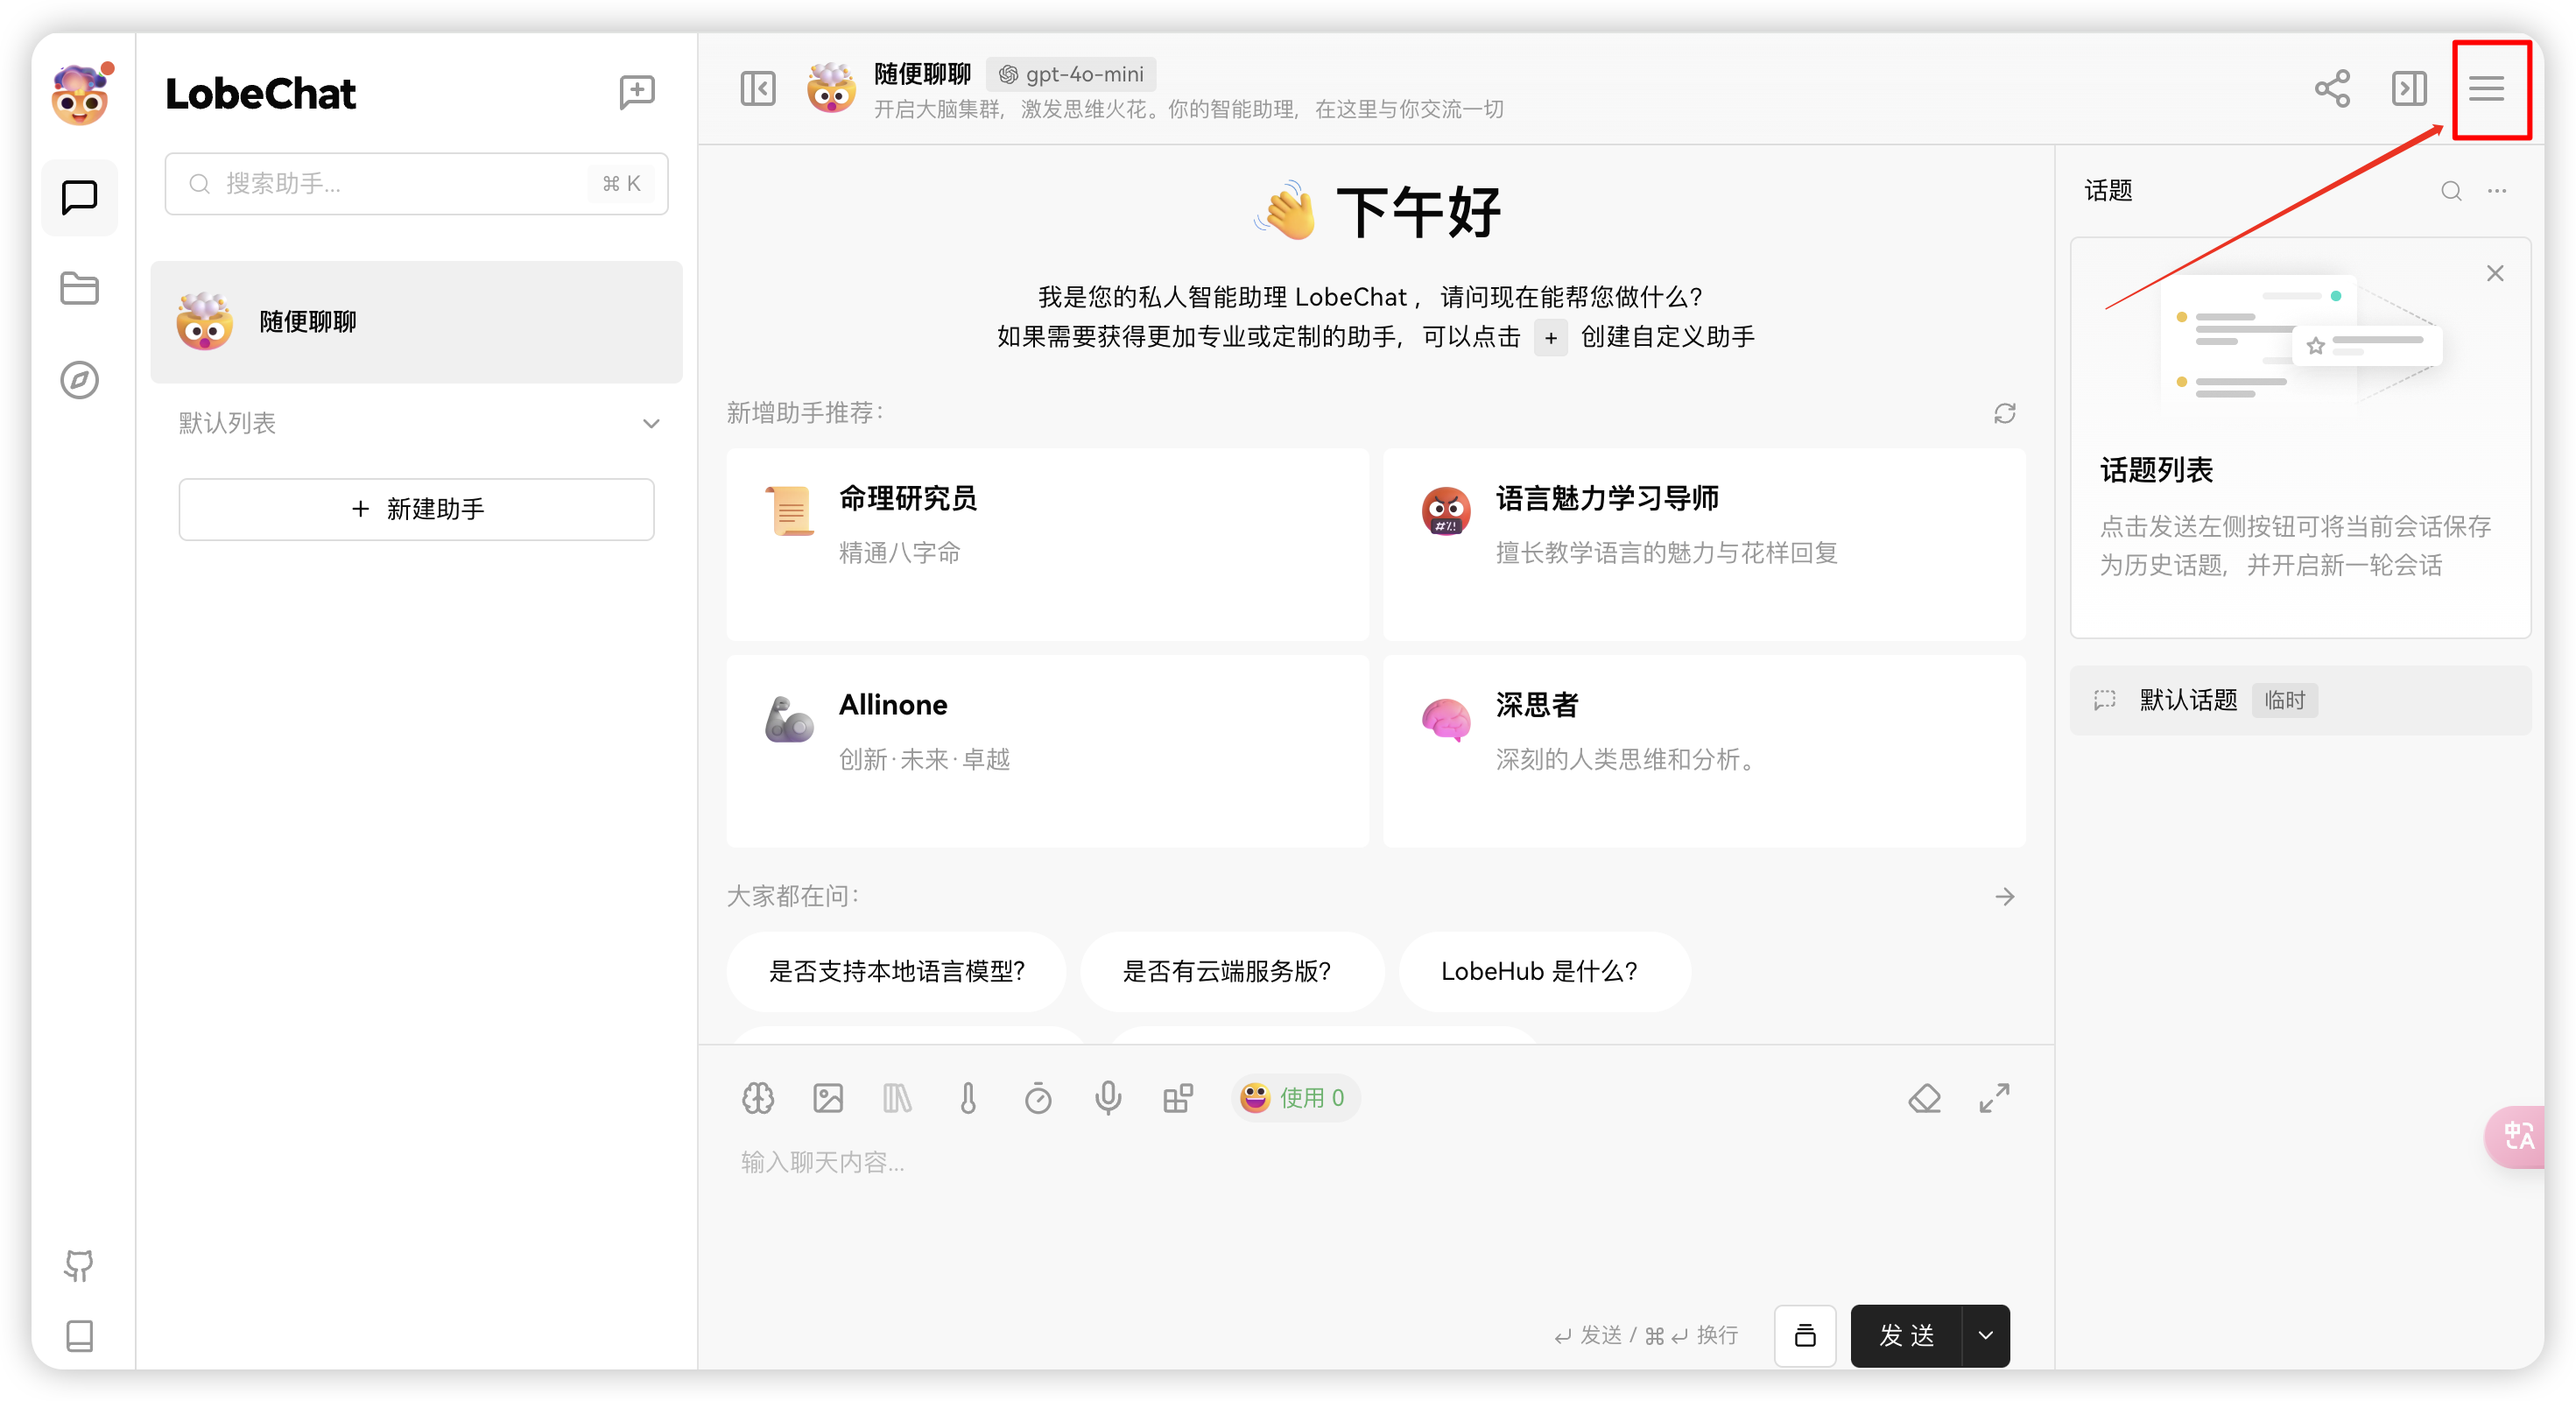Clear conversation with eraser icon

tap(1924, 1098)
